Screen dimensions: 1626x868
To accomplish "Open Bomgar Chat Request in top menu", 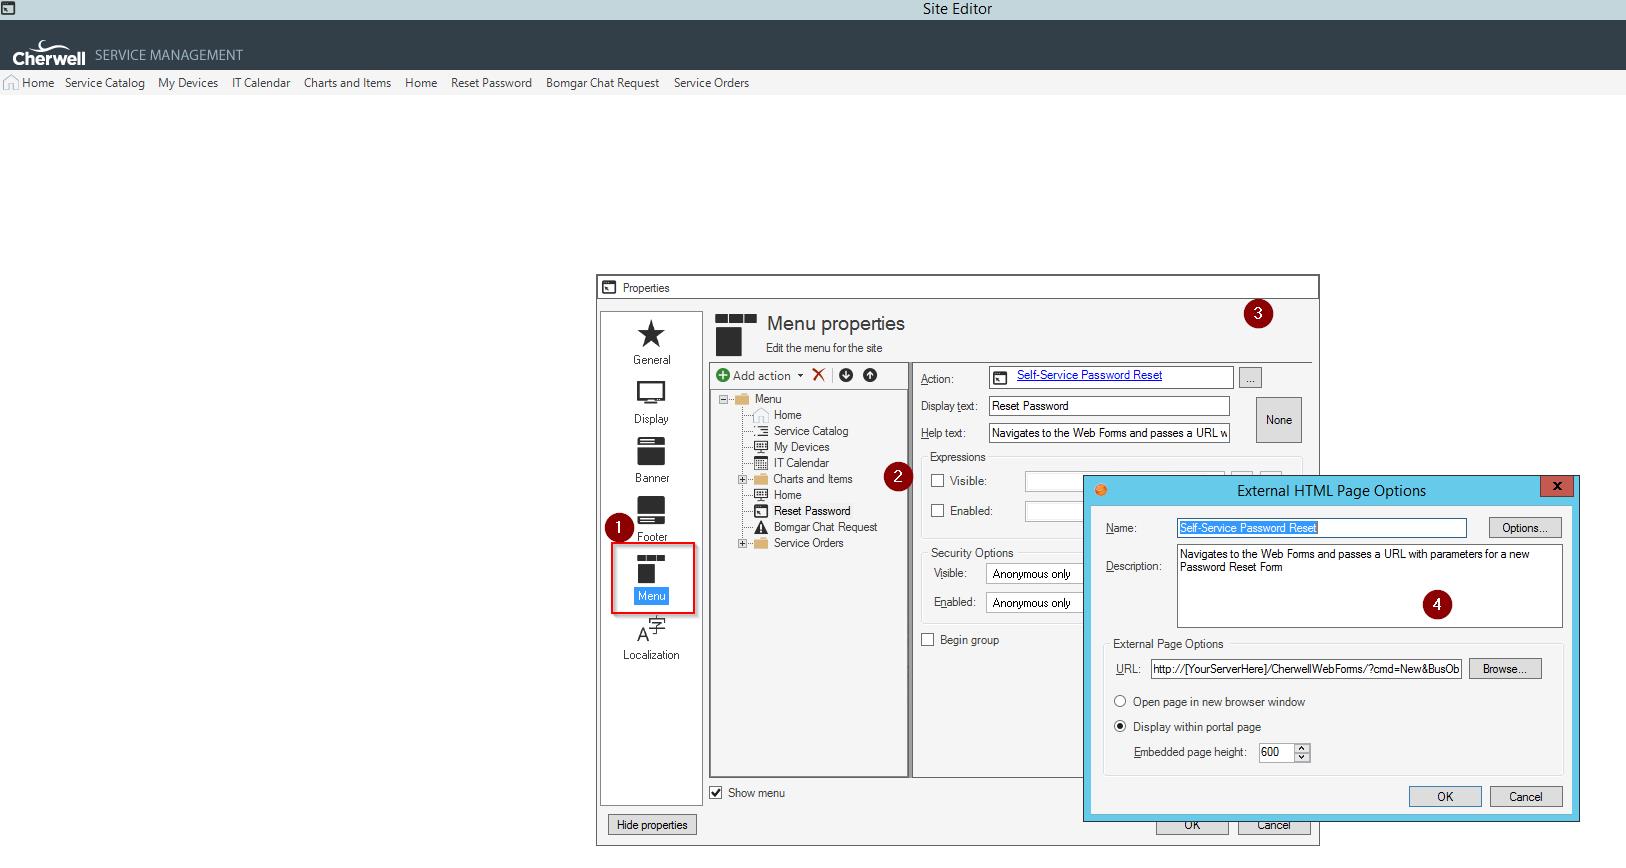I will pyautogui.click(x=602, y=83).
